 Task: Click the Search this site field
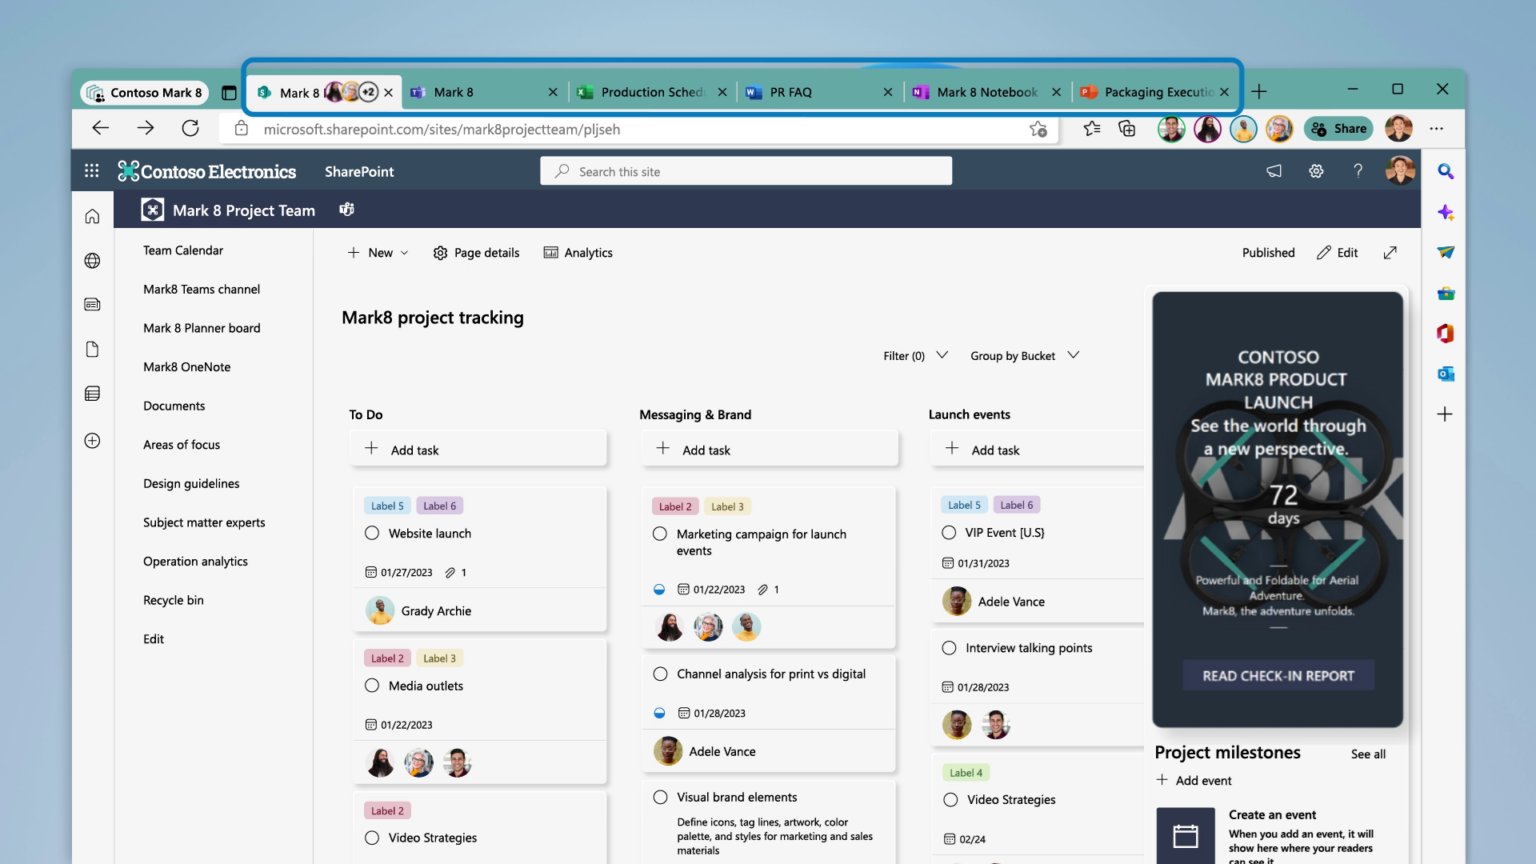pos(745,170)
